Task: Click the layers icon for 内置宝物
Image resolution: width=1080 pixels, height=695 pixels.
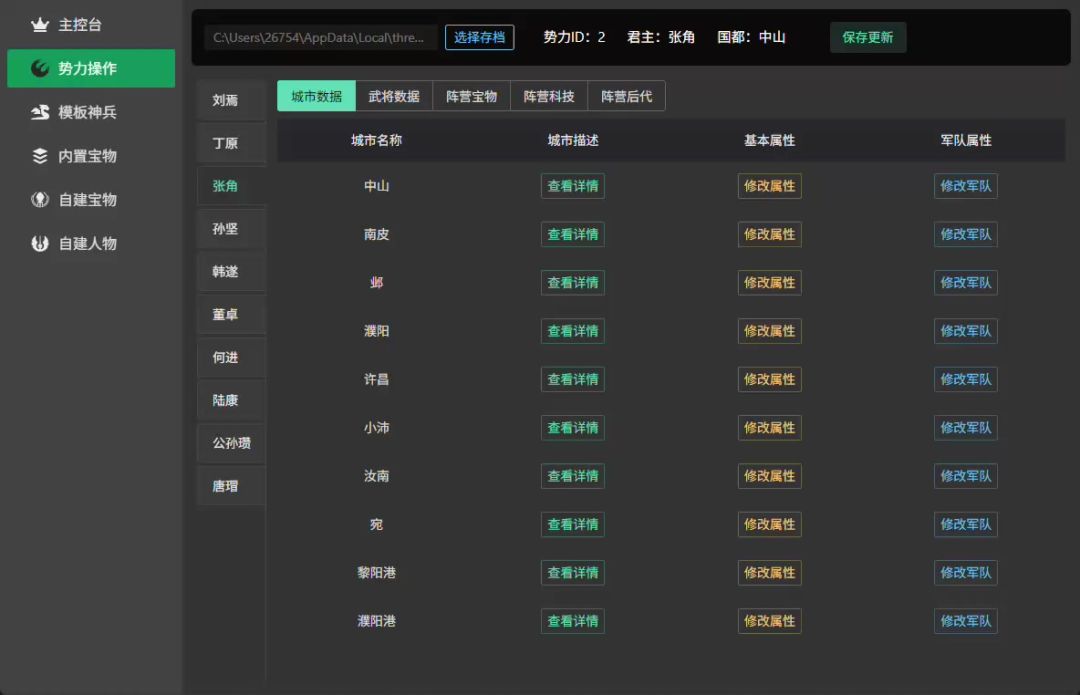Action: click(40, 156)
